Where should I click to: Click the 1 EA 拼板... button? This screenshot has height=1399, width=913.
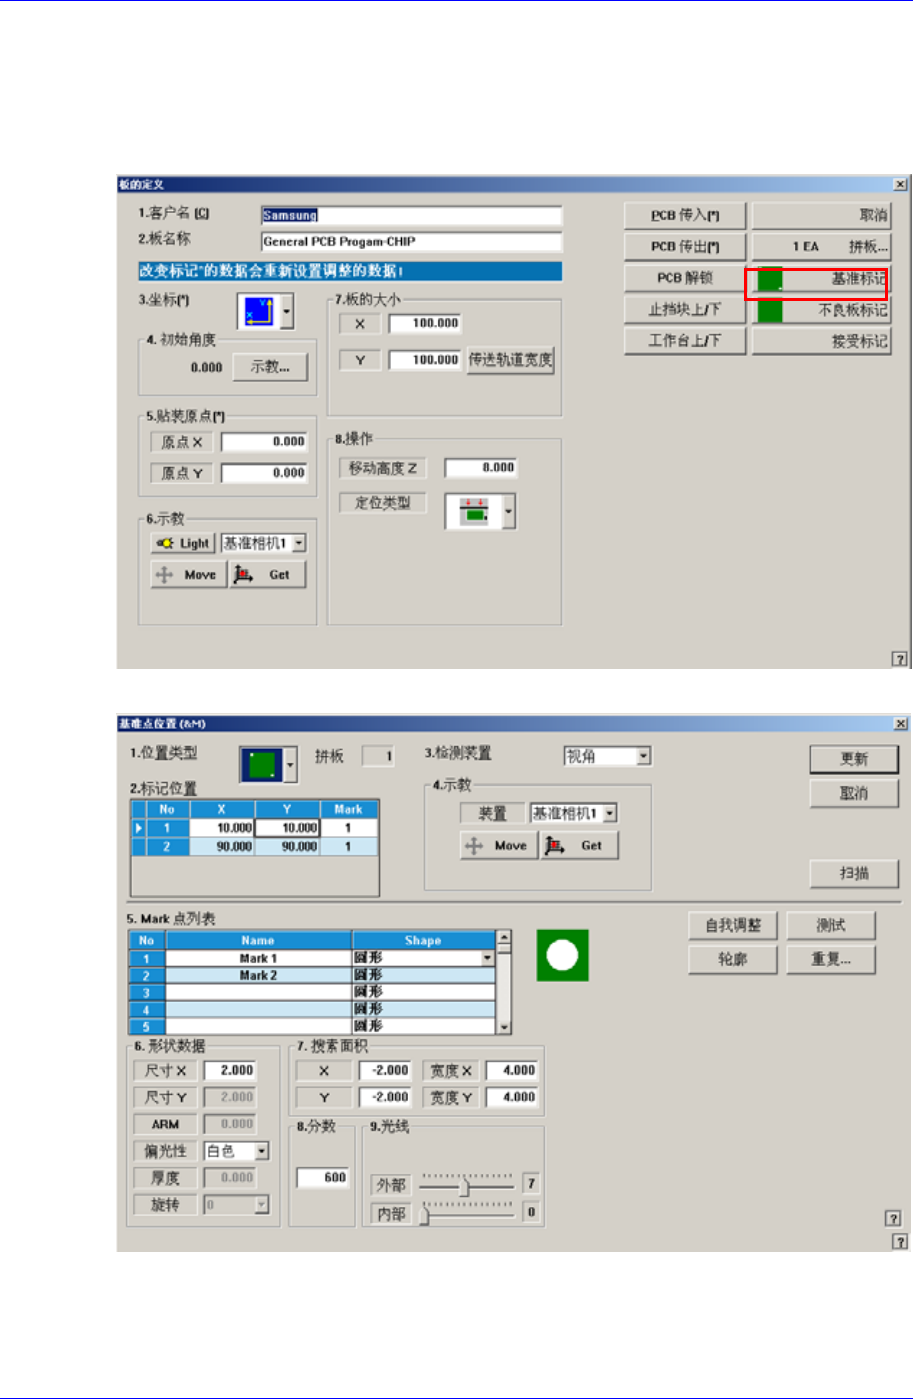coord(821,246)
